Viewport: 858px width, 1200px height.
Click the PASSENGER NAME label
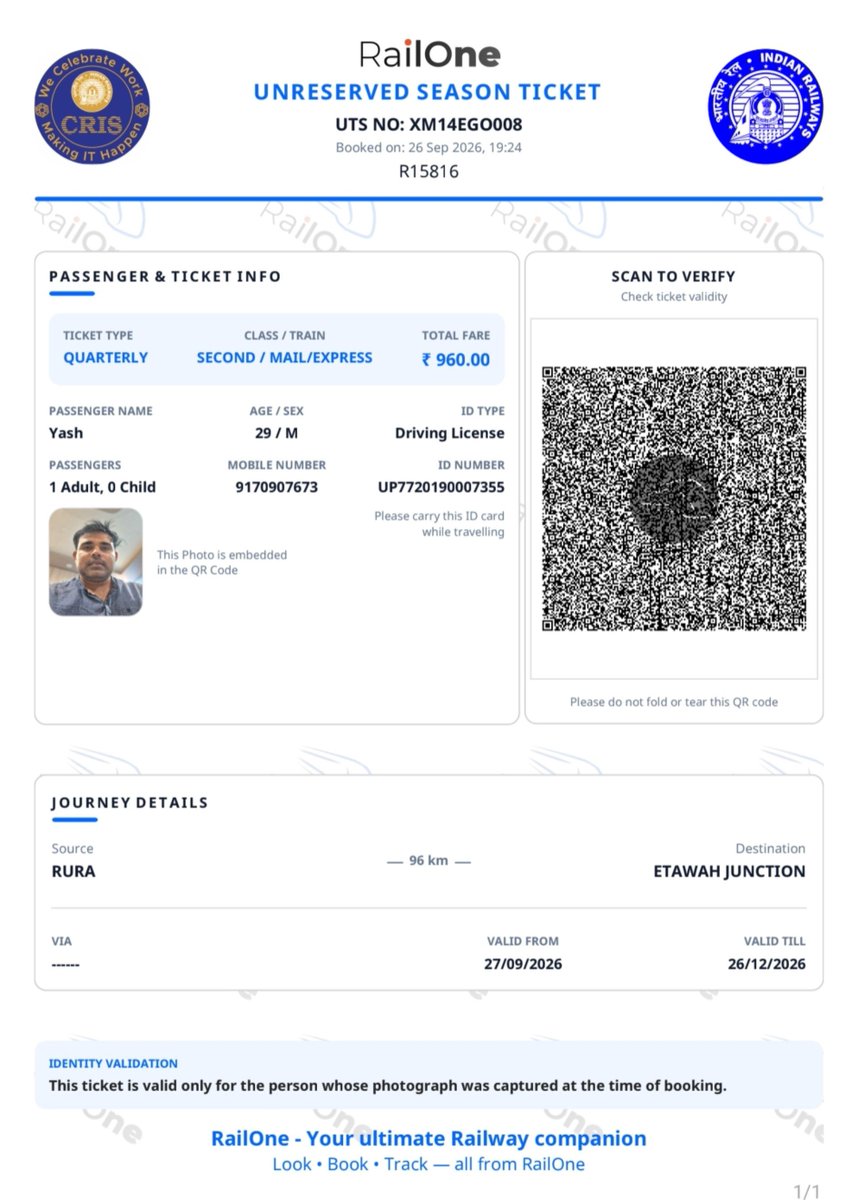point(101,411)
